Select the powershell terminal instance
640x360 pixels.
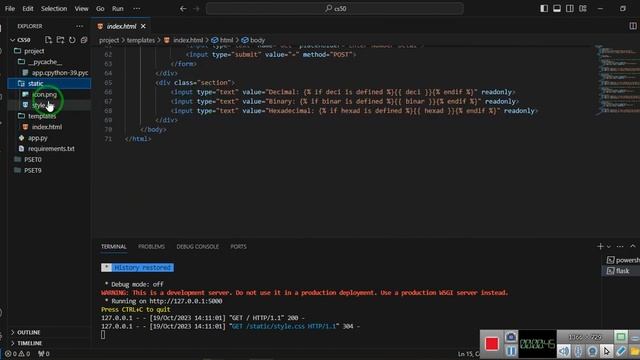point(622,260)
